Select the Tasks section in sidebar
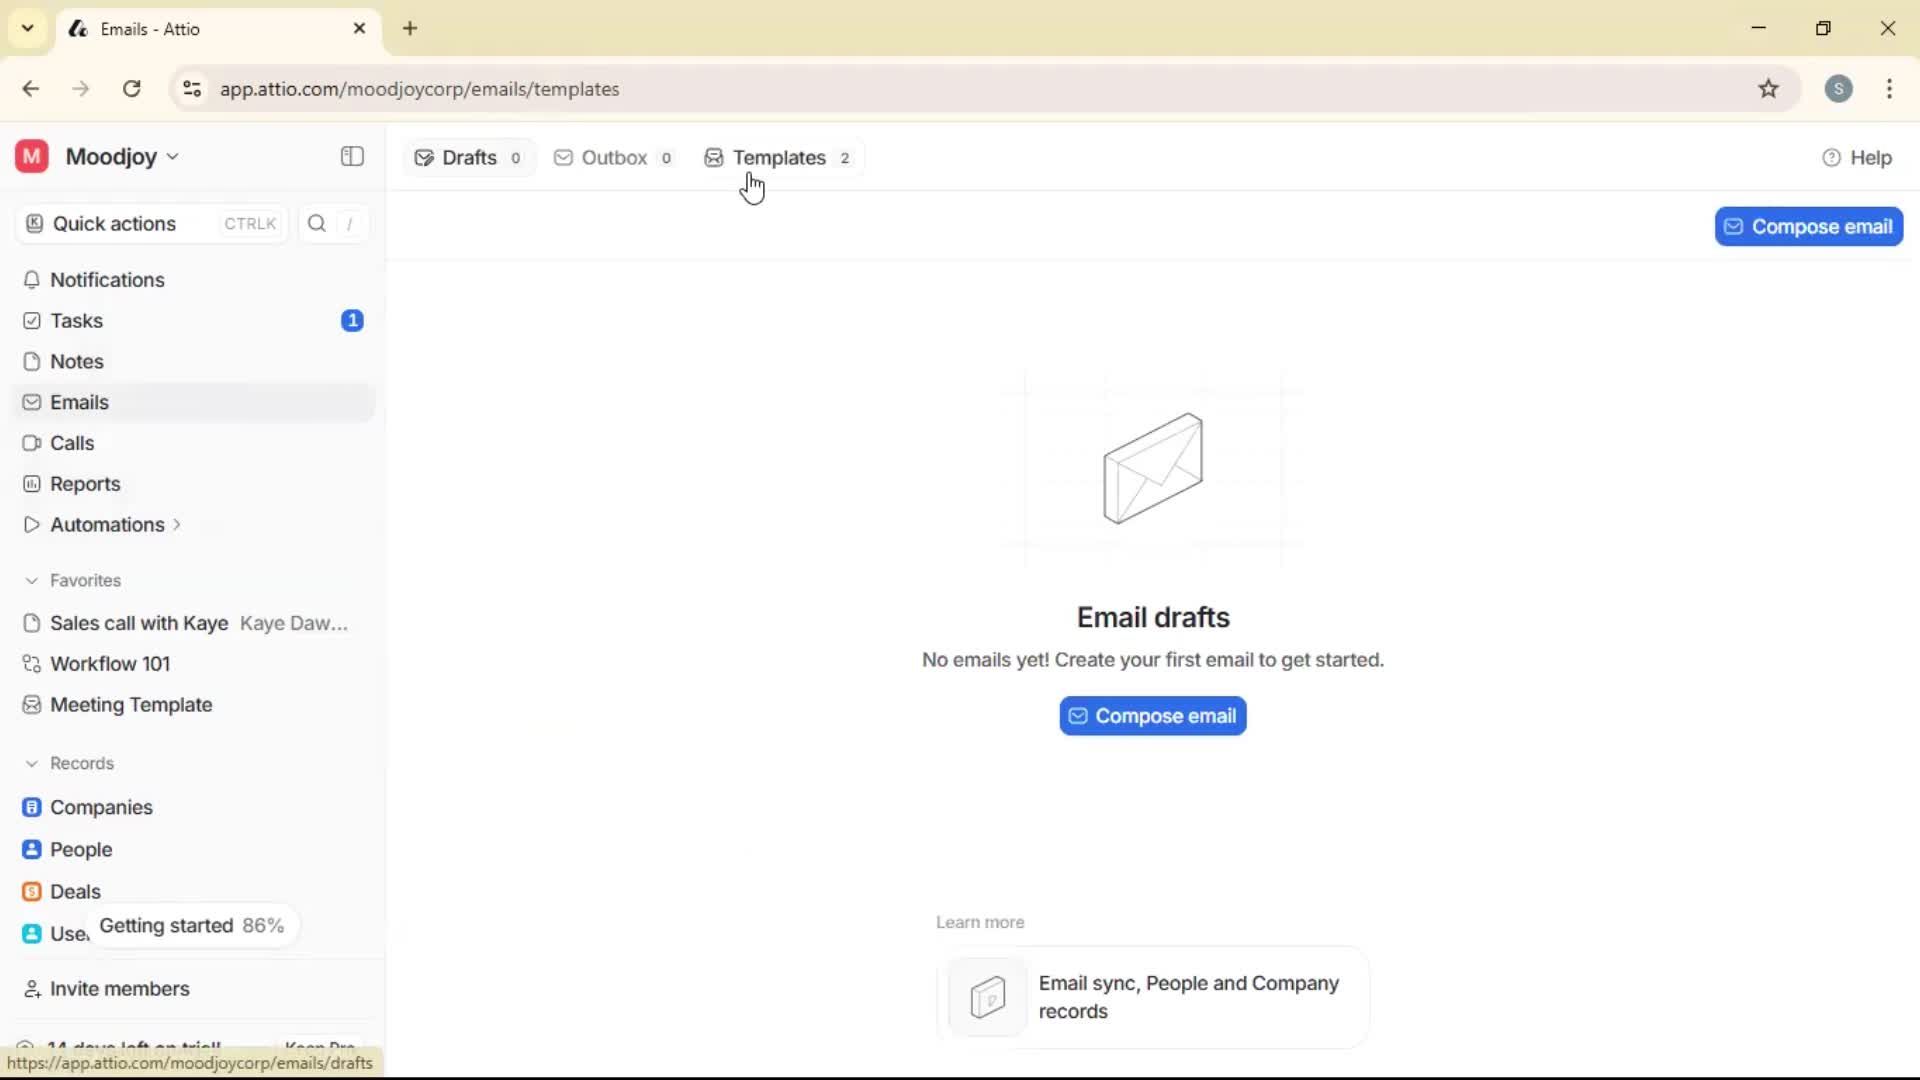This screenshot has width=1920, height=1080. click(76, 320)
